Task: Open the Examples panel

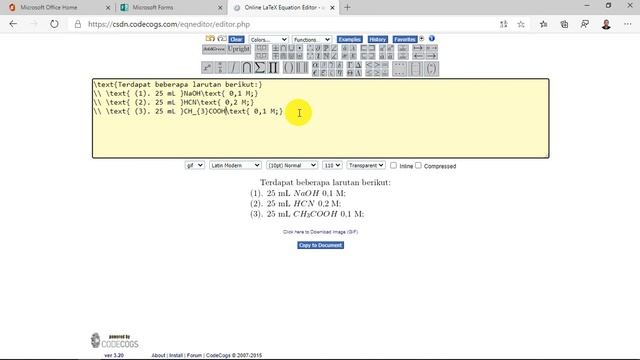Action: click(350, 39)
